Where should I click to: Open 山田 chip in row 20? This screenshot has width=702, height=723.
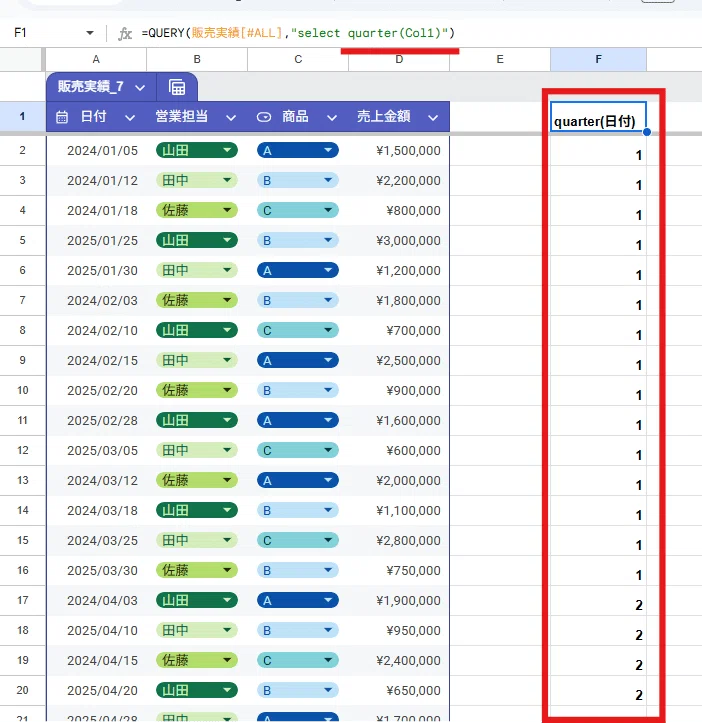(x=196, y=690)
